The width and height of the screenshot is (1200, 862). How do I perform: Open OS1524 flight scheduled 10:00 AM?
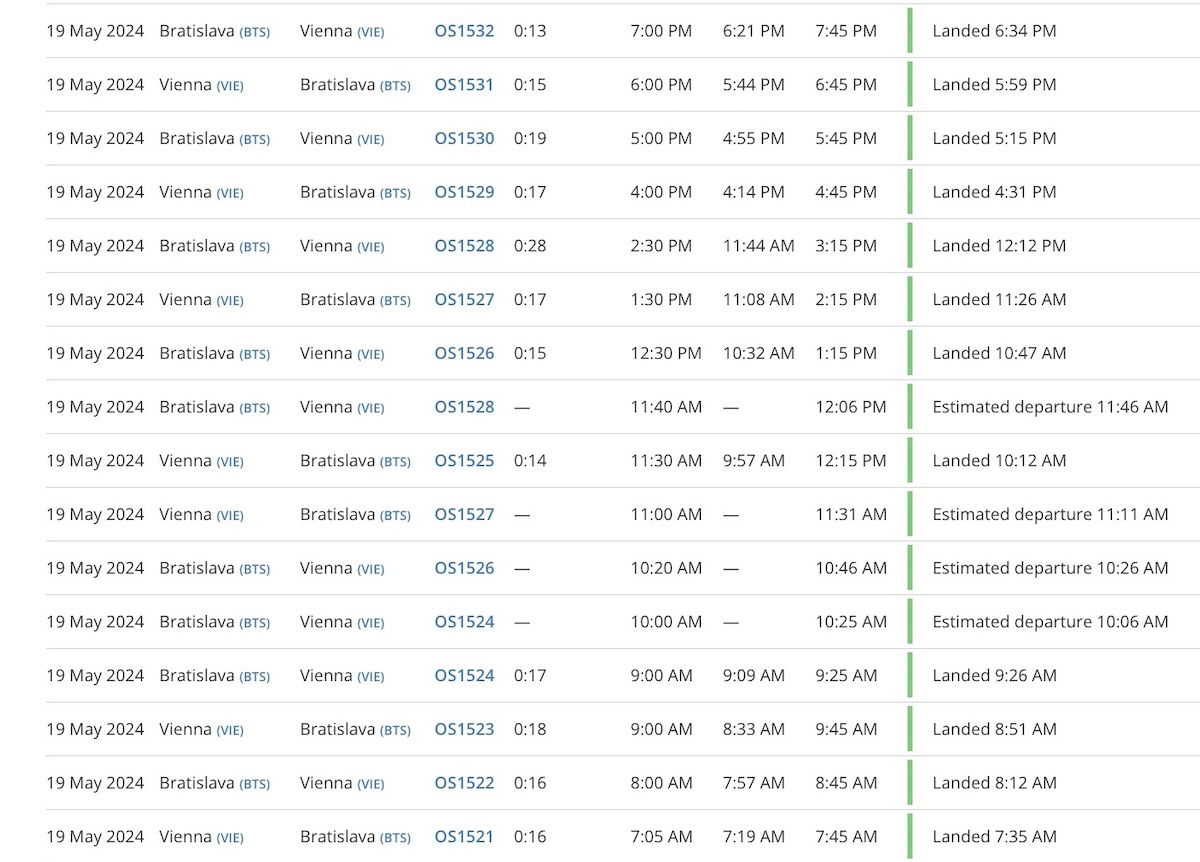464,622
